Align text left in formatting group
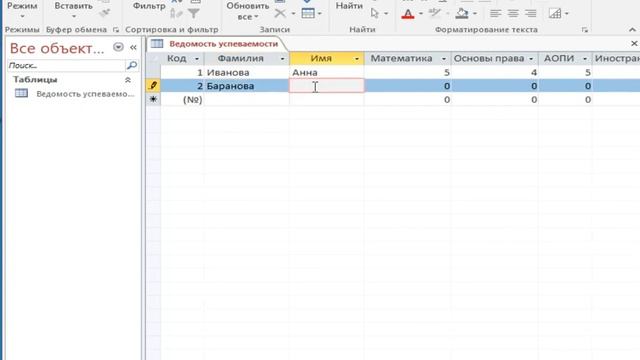Image resolution: width=640 pixels, height=360 pixels. tap(496, 13)
